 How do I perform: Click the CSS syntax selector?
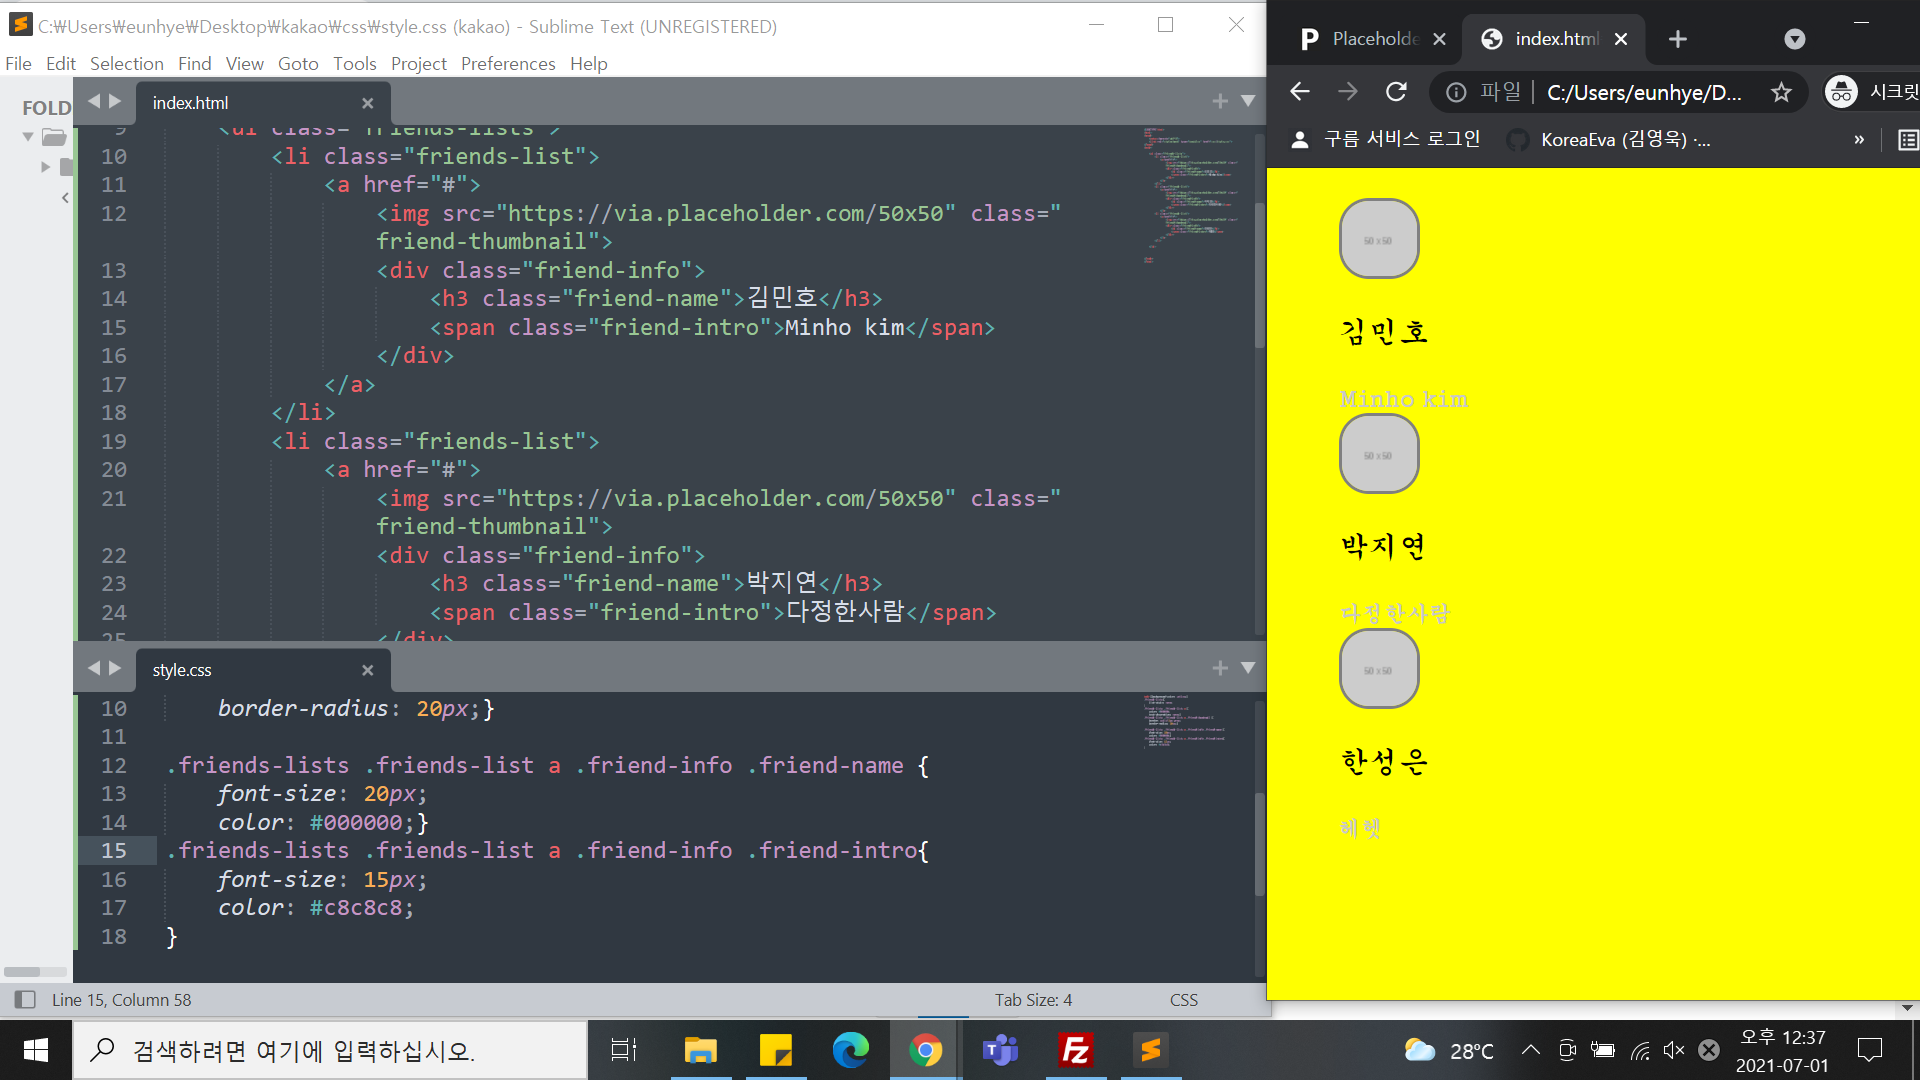(x=1183, y=999)
